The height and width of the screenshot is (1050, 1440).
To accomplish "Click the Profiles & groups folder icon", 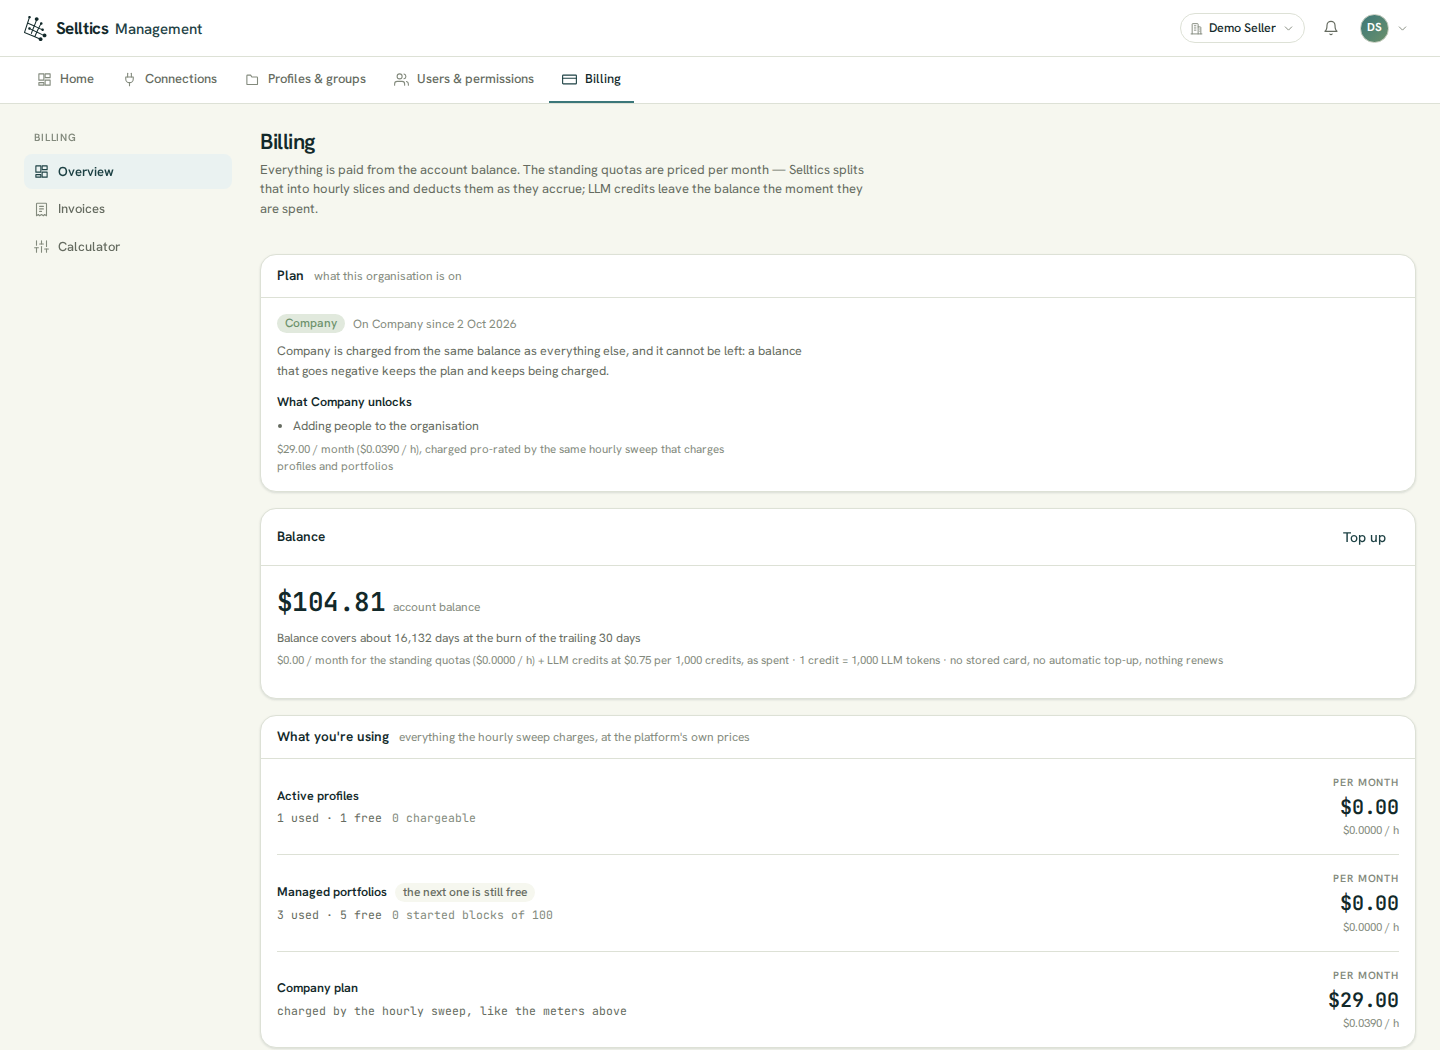I will (x=252, y=79).
